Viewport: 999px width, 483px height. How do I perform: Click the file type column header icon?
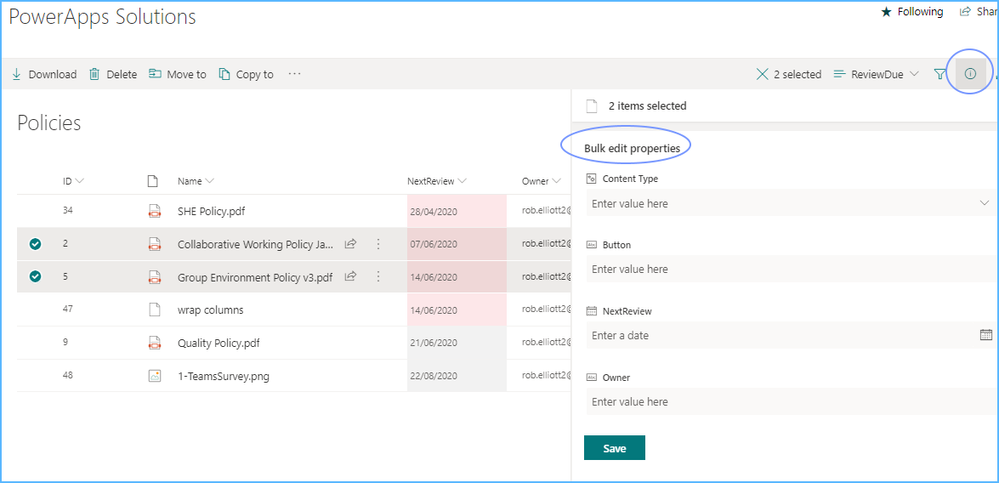[152, 181]
